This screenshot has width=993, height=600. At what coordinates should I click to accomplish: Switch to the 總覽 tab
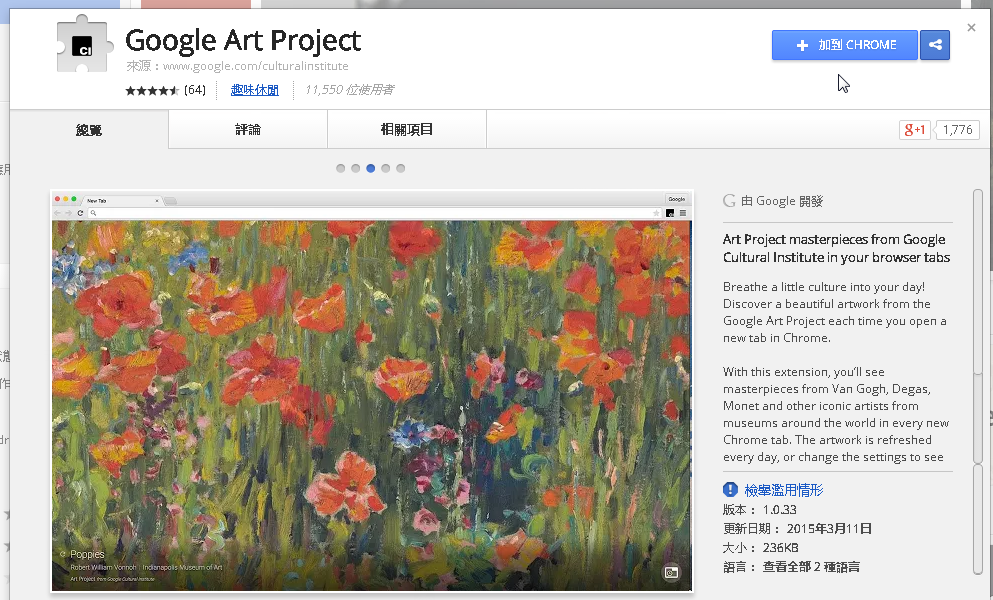tap(89, 129)
